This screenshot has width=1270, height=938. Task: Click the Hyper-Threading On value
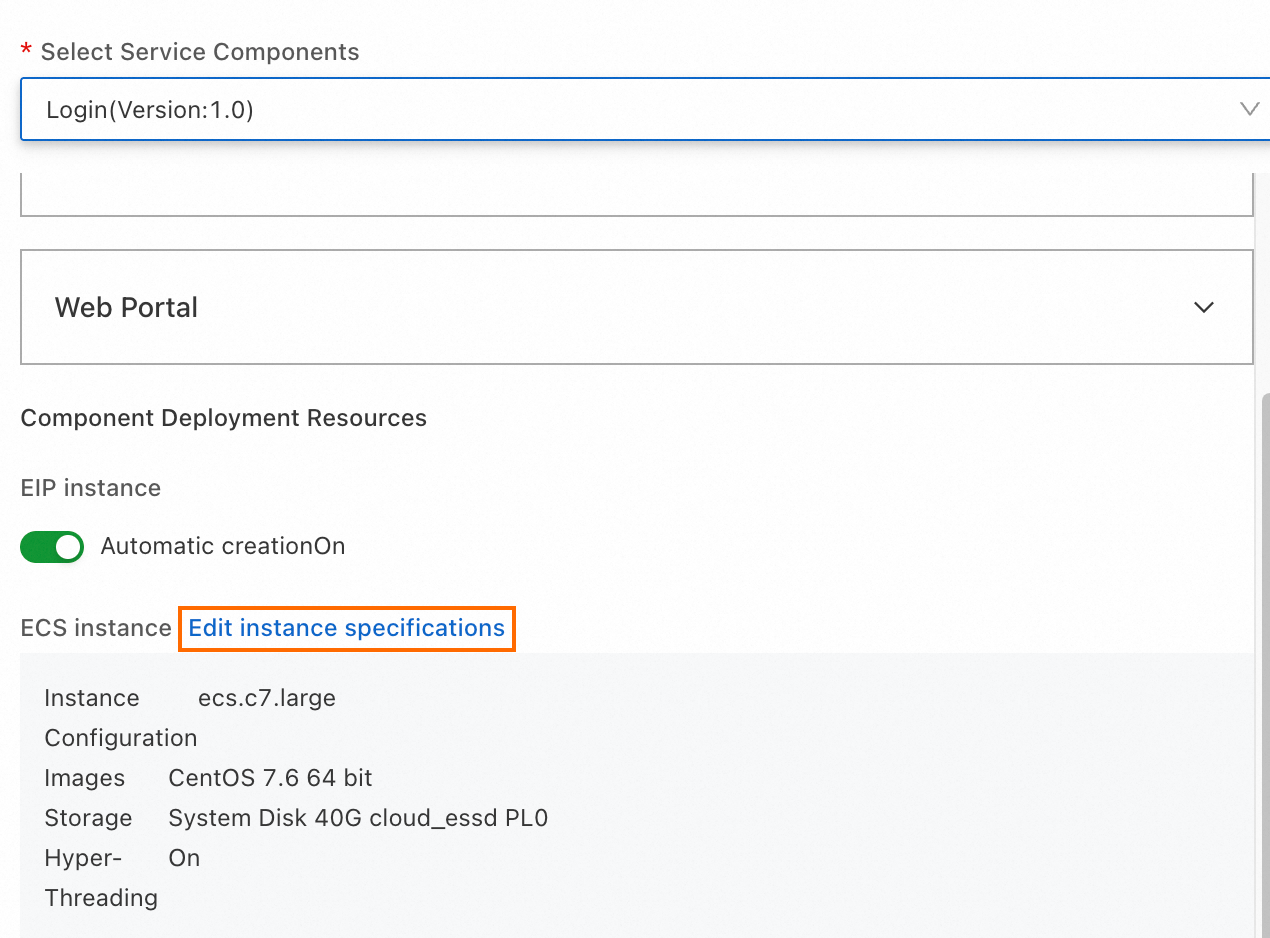[184, 858]
